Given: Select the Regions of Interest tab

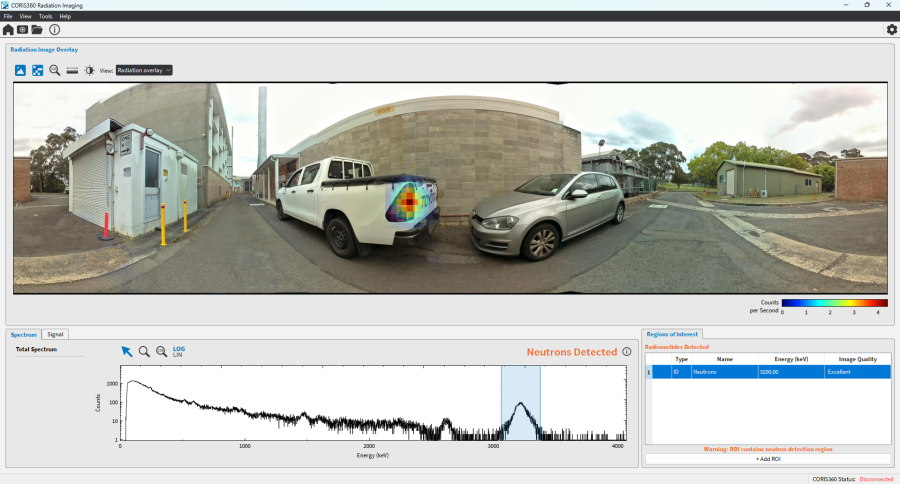Looking at the screenshot, I should (672, 334).
